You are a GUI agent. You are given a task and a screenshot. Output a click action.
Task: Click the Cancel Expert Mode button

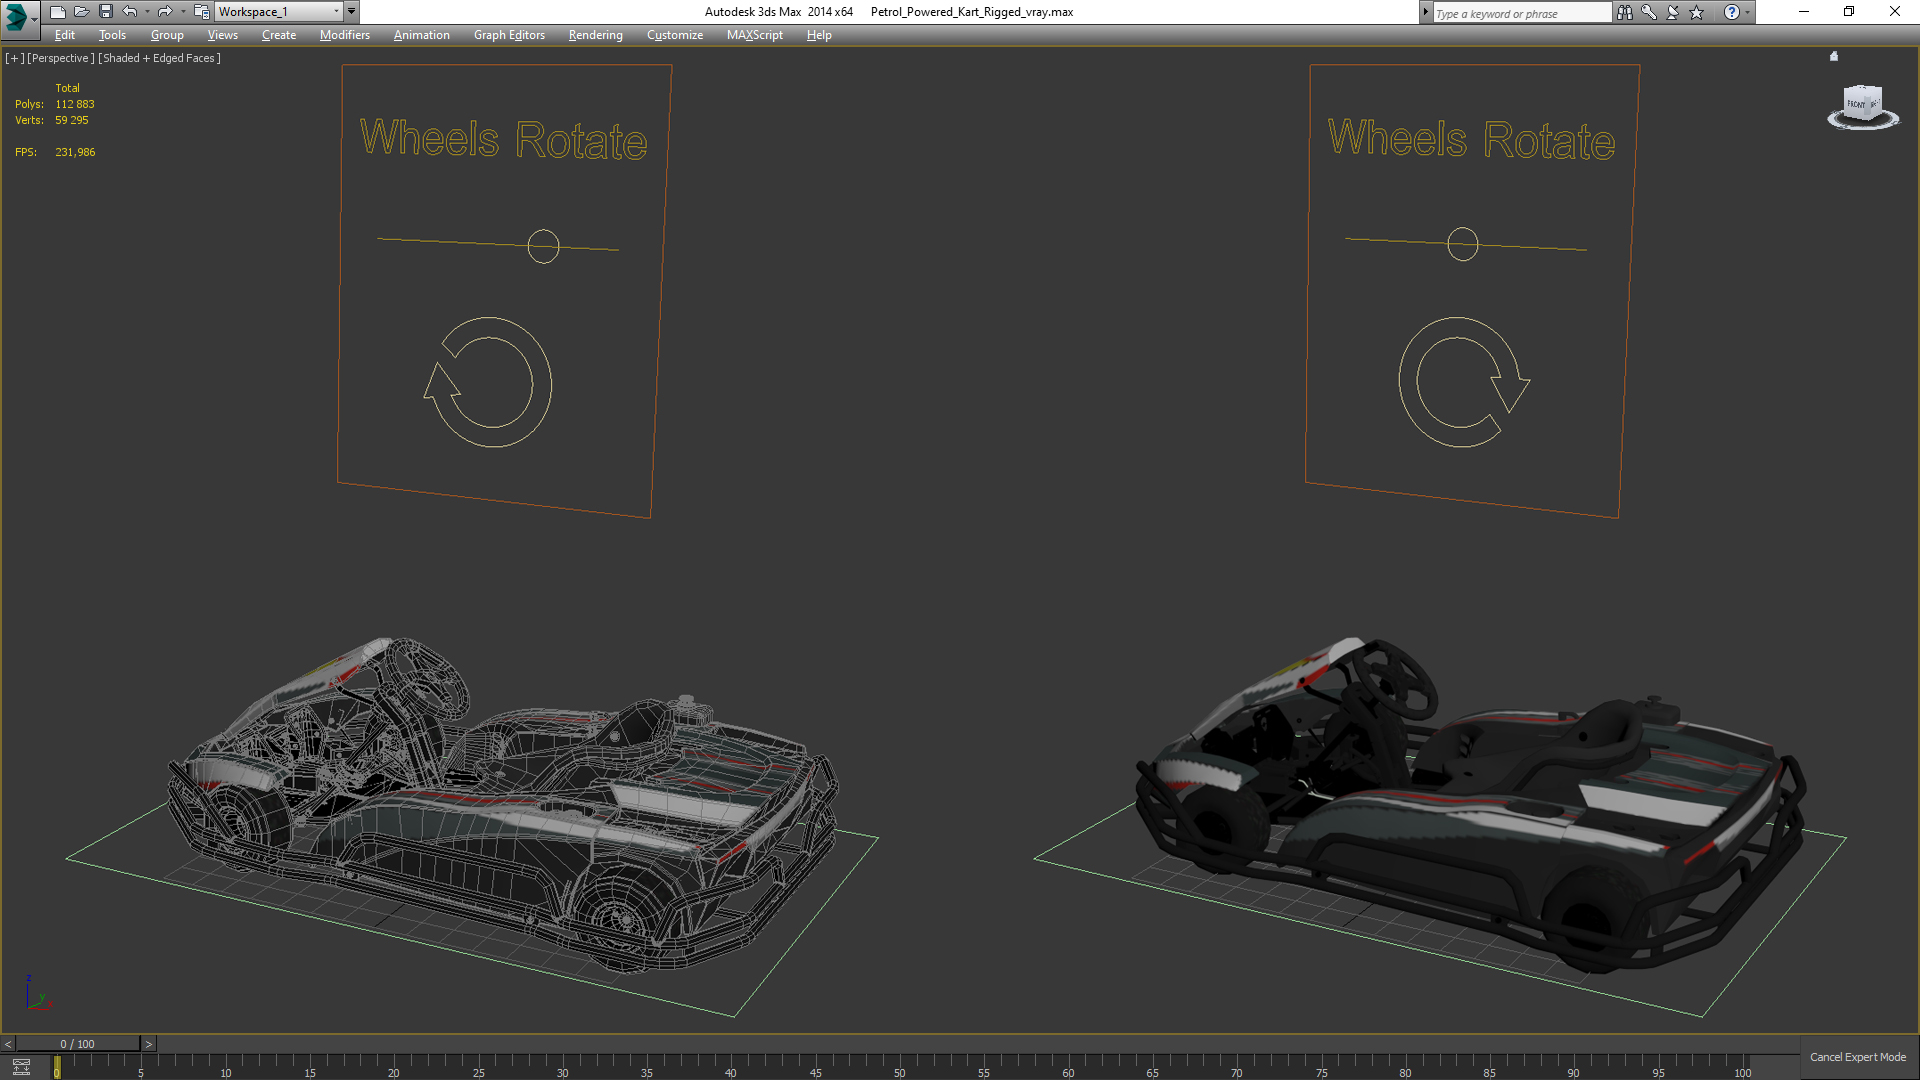[x=1858, y=1057]
